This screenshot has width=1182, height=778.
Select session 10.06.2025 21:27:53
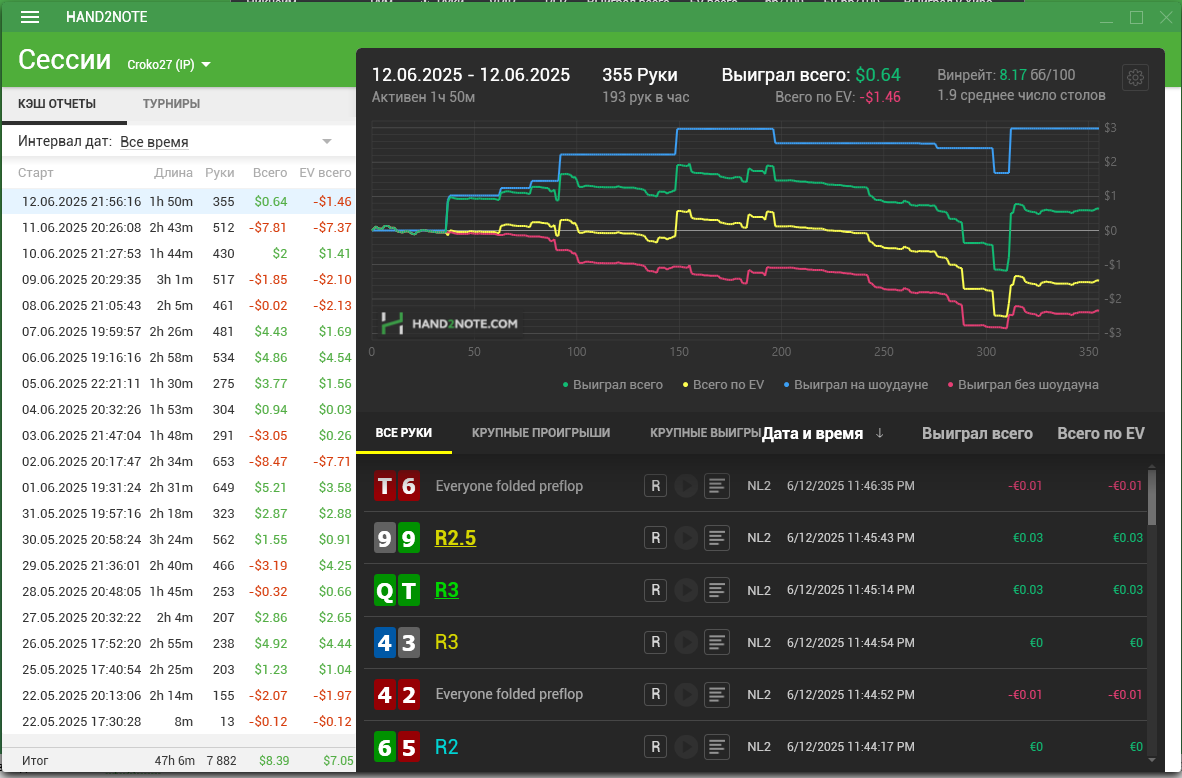[179, 253]
